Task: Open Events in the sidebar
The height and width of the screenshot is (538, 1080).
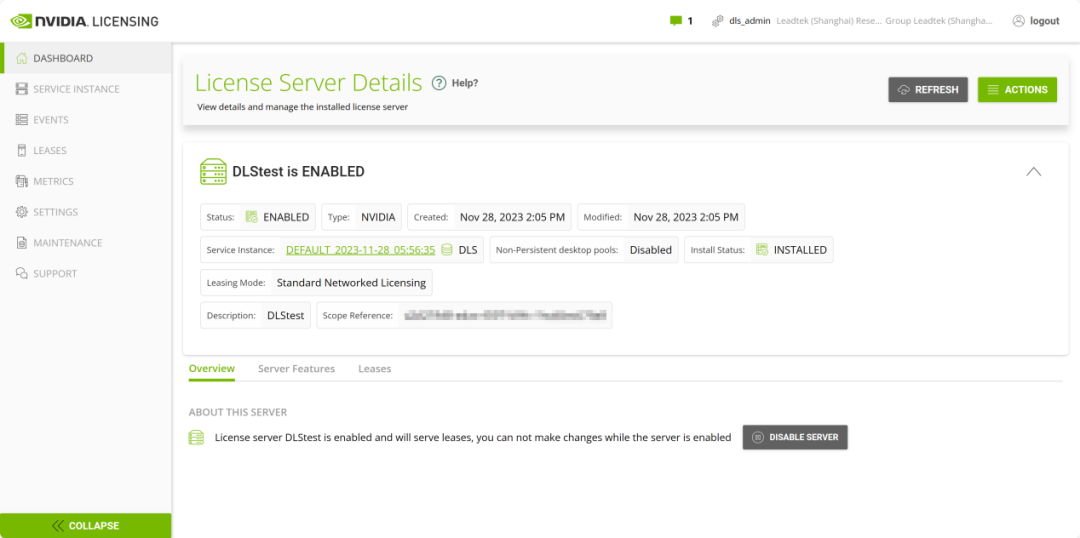Action: coord(85,120)
